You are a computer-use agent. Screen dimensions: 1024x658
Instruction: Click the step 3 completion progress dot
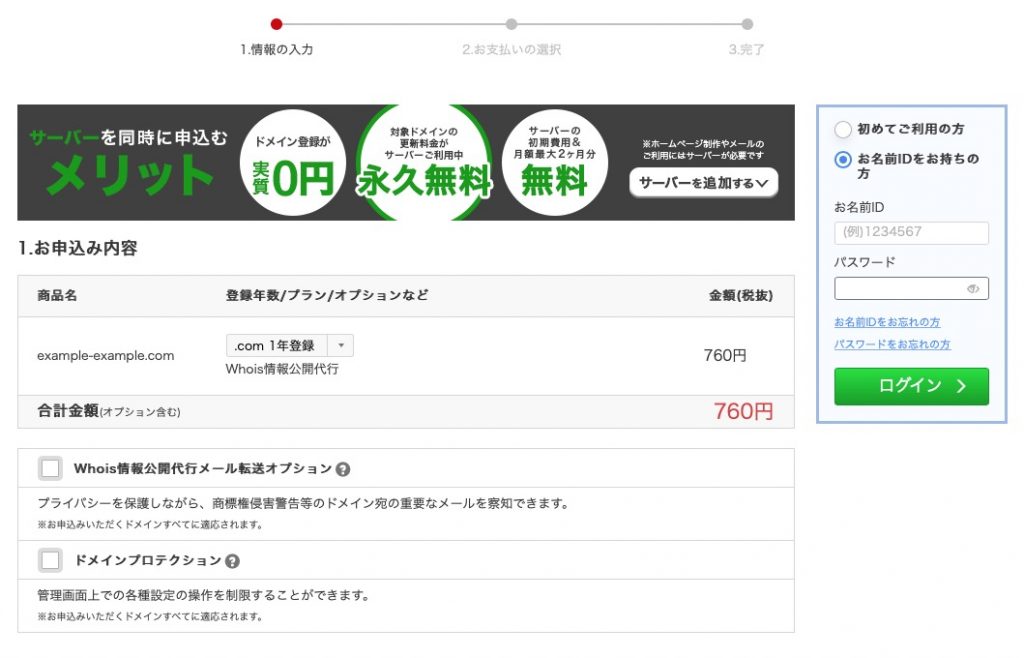(747, 24)
